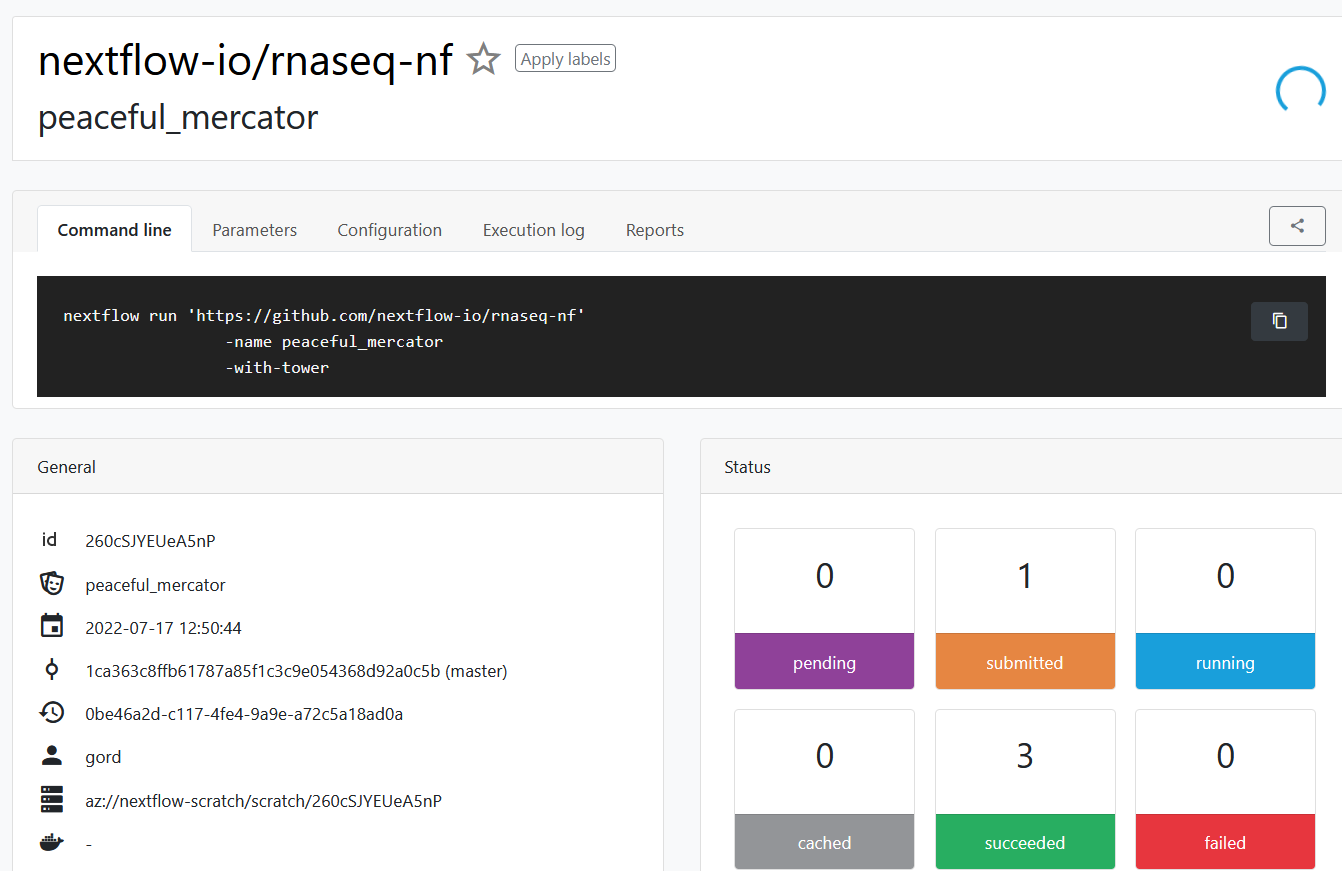
Task: Select the failed status card
Action: click(1225, 789)
